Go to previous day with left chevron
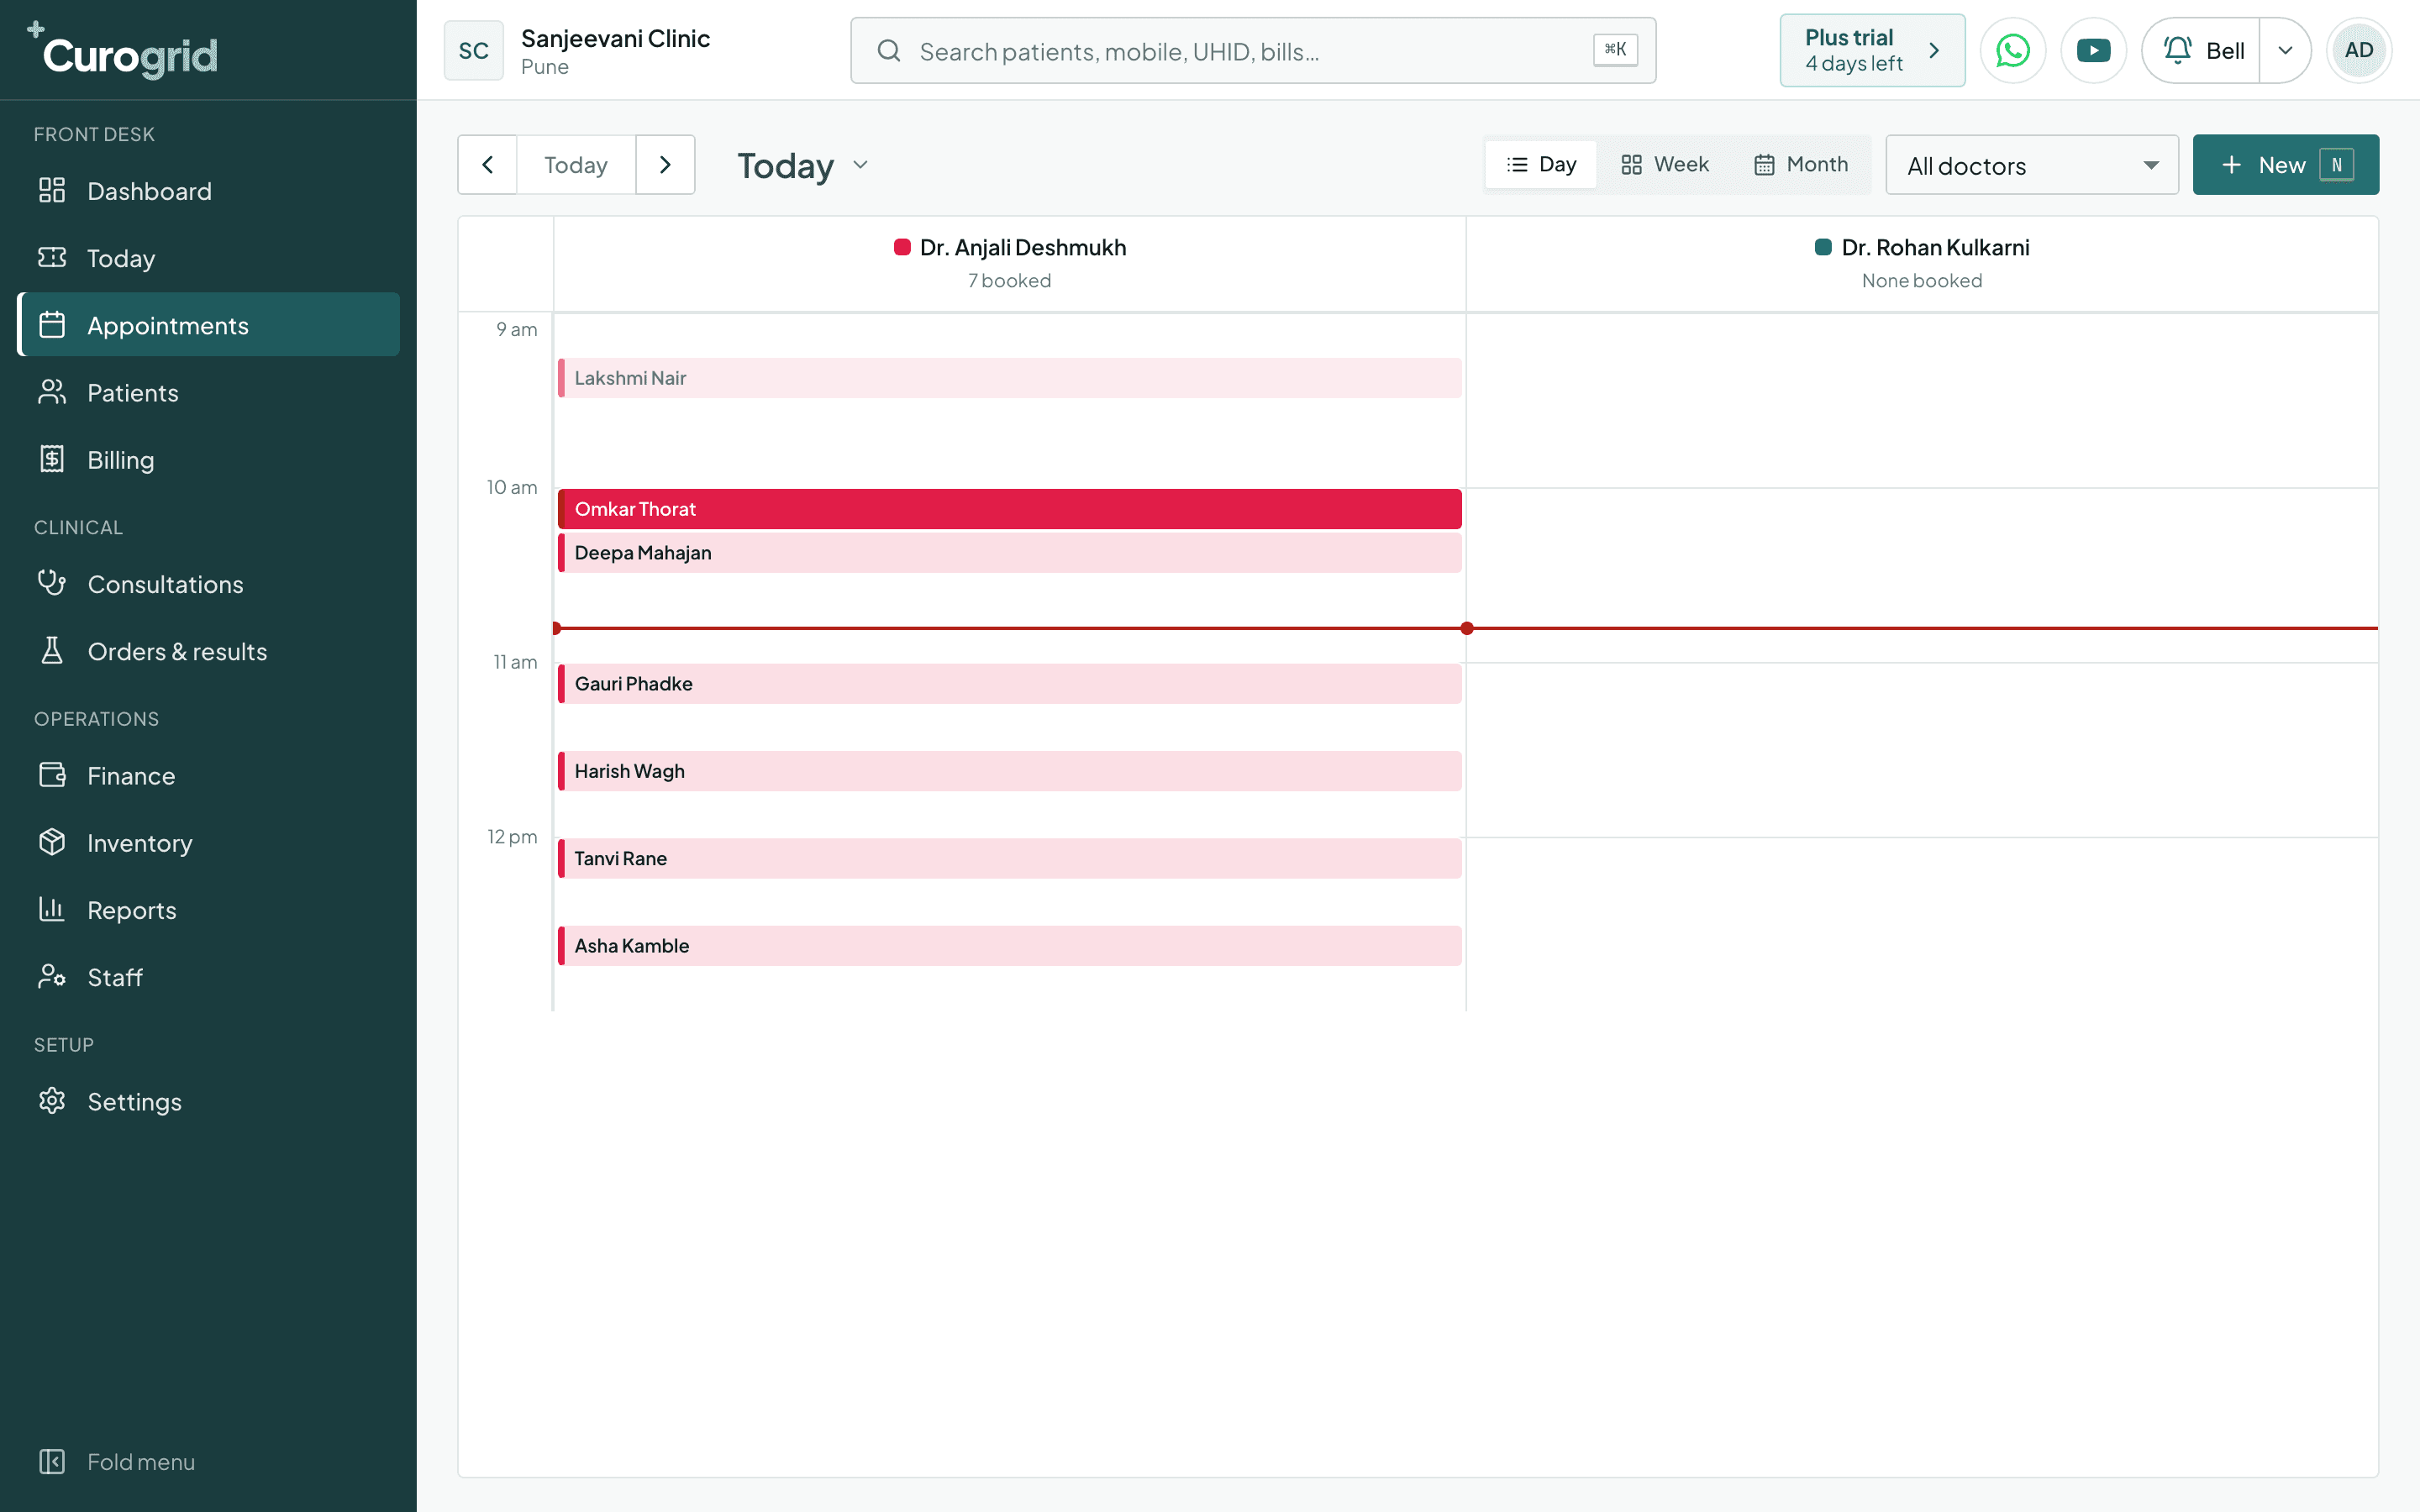This screenshot has width=2420, height=1512. [487, 165]
